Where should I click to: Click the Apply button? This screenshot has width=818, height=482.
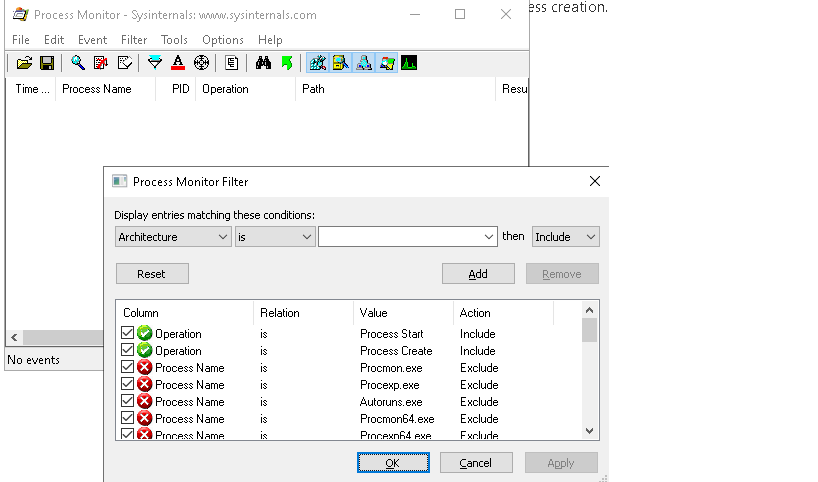[x=561, y=463]
